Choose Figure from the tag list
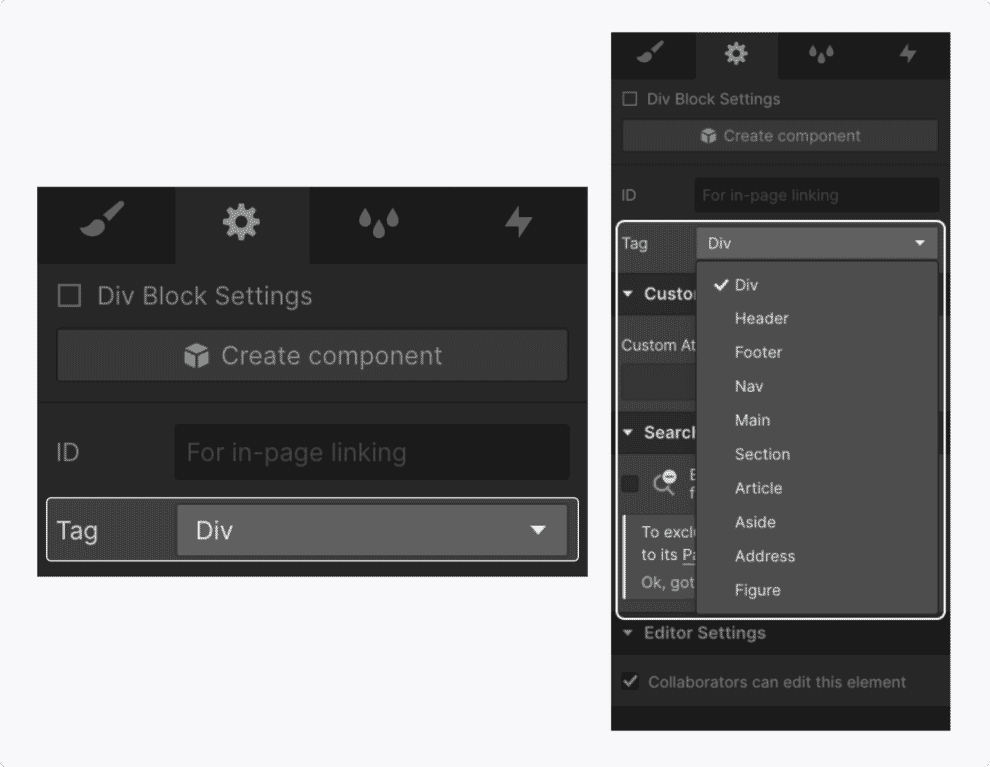This screenshot has width=990, height=767. 758,590
